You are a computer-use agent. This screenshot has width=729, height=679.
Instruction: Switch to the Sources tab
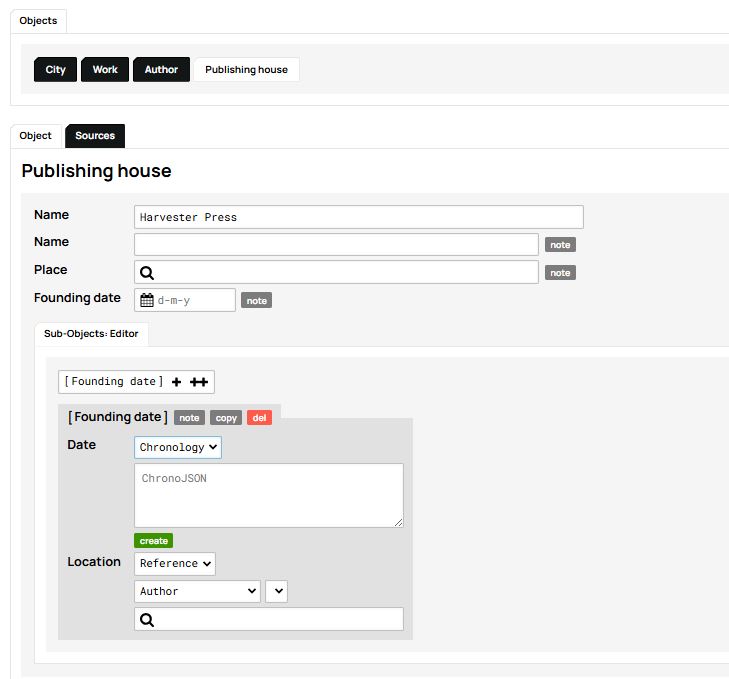coord(95,136)
